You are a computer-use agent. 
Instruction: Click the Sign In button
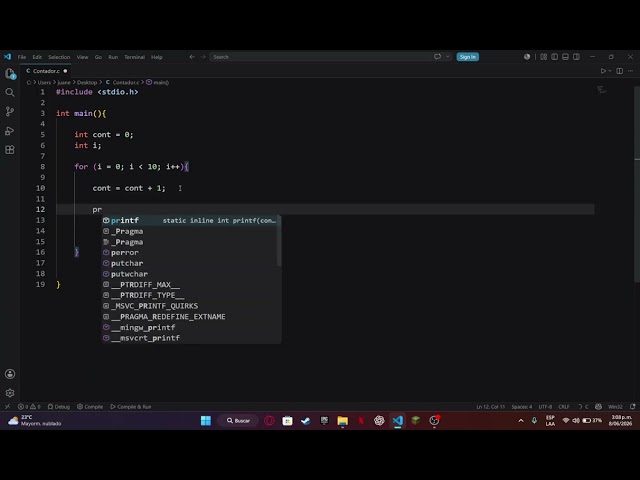[467, 57]
